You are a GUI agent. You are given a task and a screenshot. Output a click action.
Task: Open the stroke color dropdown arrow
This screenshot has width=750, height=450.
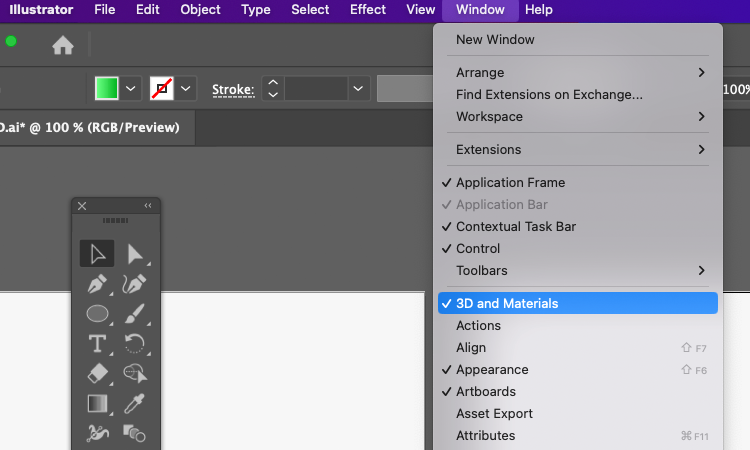click(186, 88)
